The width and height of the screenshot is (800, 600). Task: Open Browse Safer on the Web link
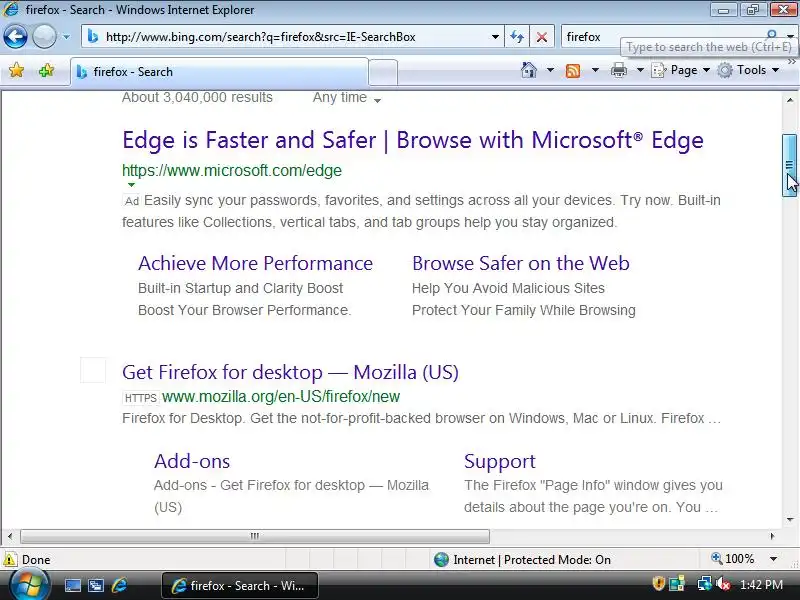[x=521, y=263]
